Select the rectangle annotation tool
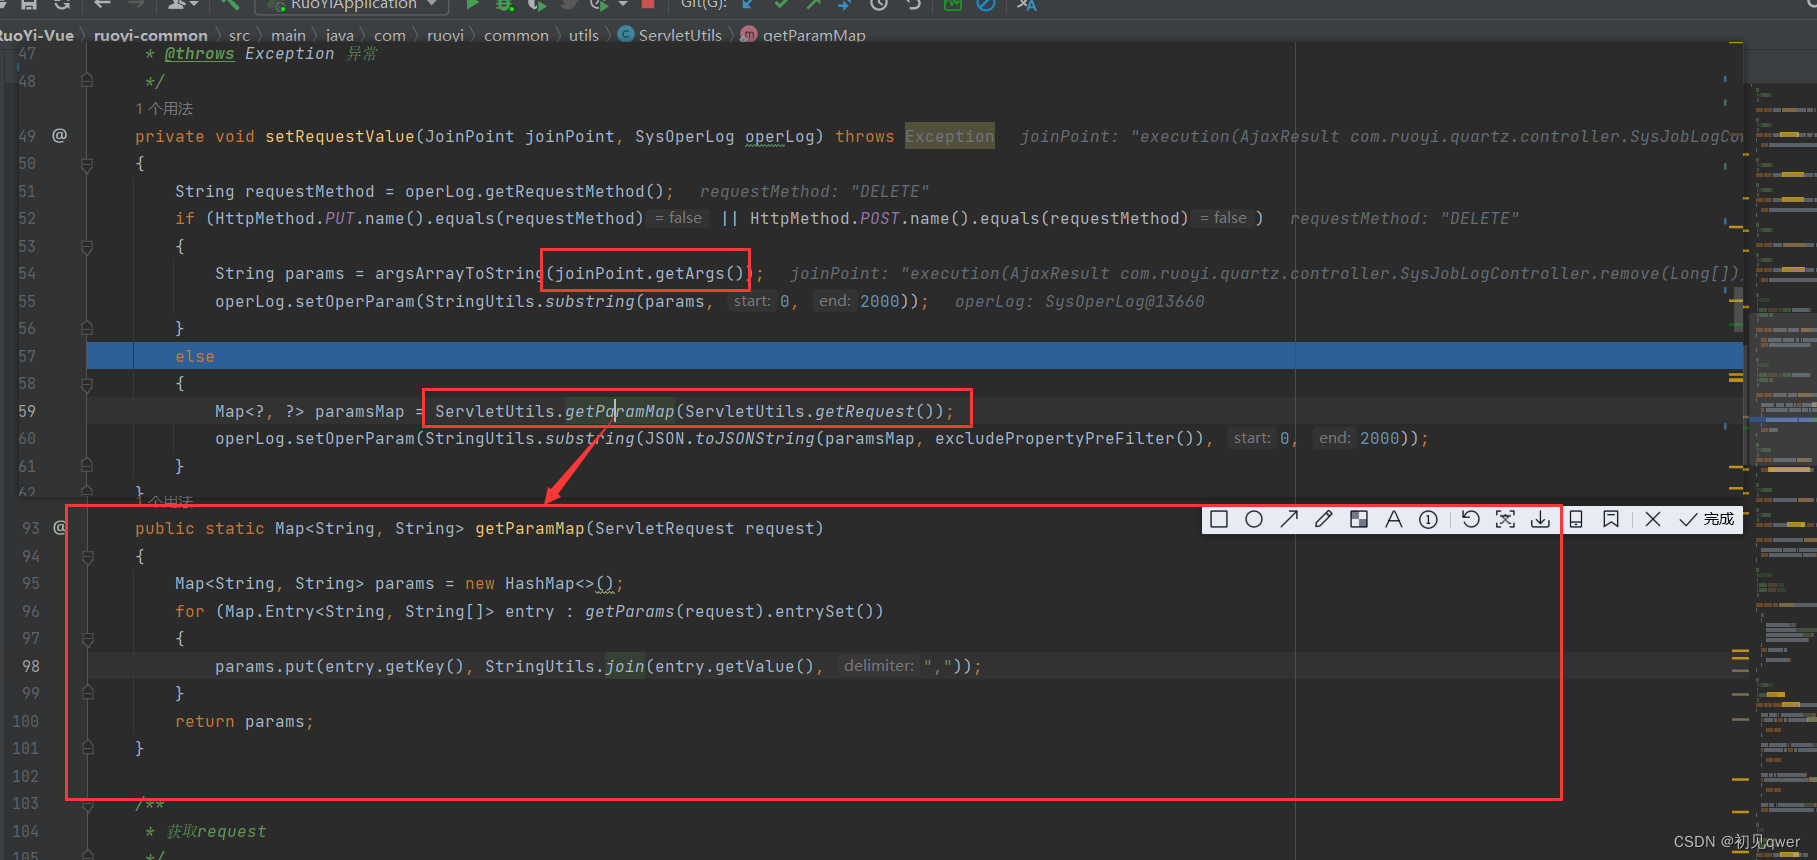This screenshot has height=860, width=1817. 1219,519
